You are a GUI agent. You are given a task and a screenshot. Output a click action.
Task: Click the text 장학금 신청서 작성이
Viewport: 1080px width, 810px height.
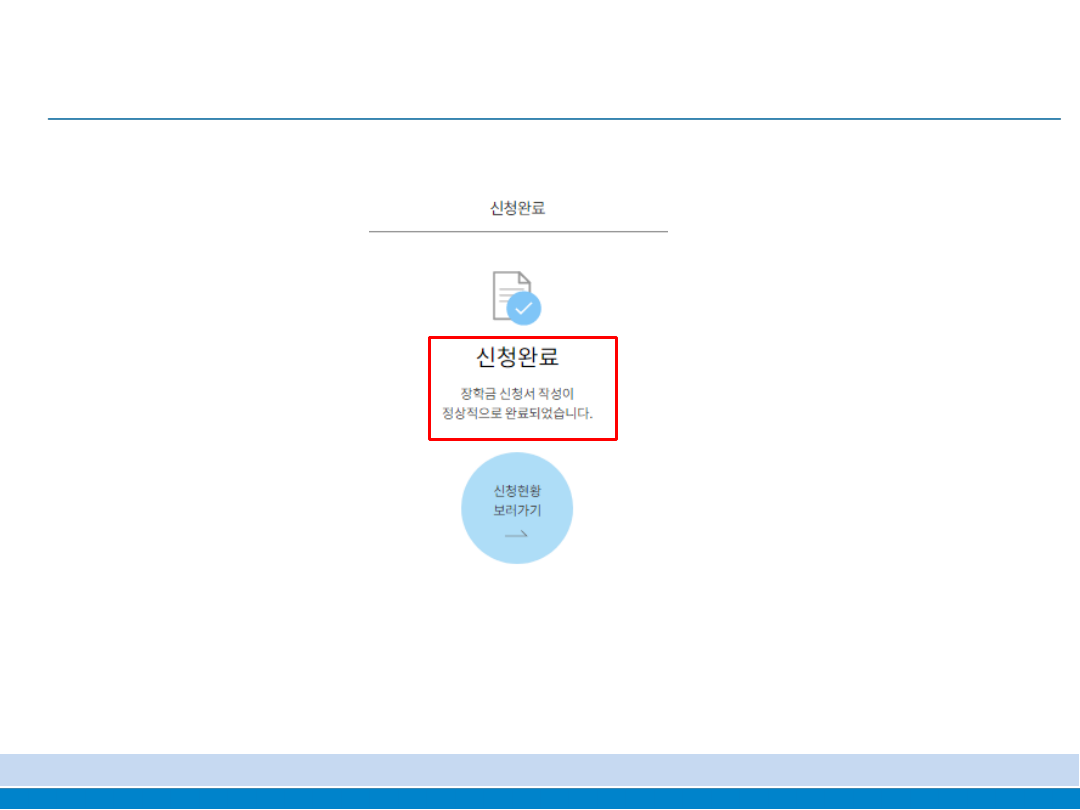pos(517,394)
